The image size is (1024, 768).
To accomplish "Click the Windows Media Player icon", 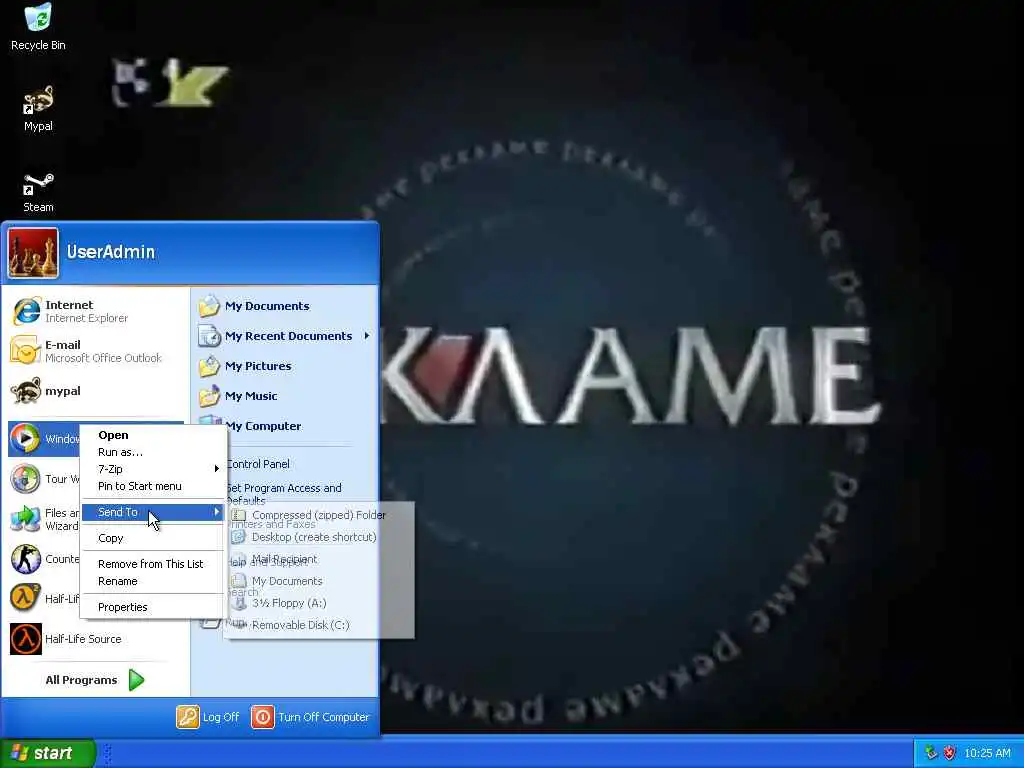I will 25,438.
